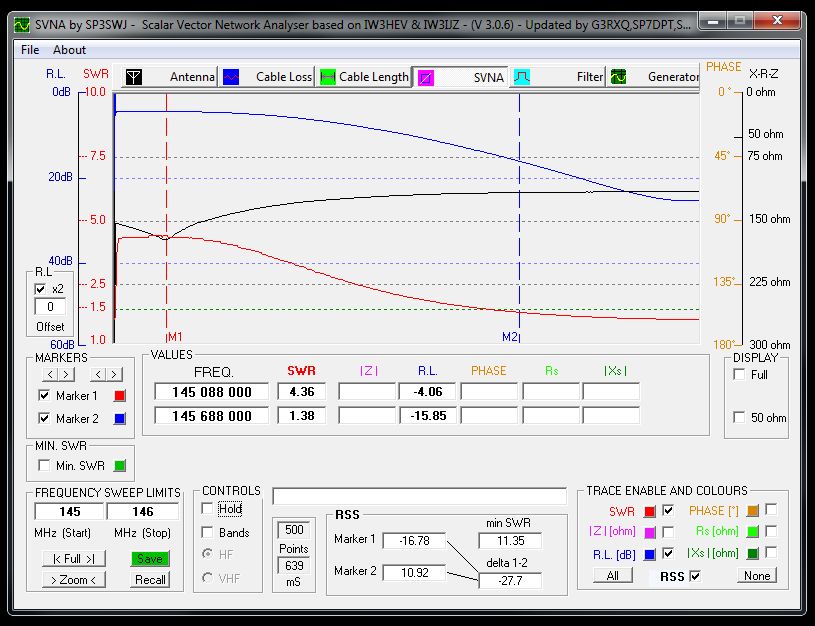Click the cyan Filter pulse icon
The width and height of the screenshot is (815, 626).
point(521,77)
